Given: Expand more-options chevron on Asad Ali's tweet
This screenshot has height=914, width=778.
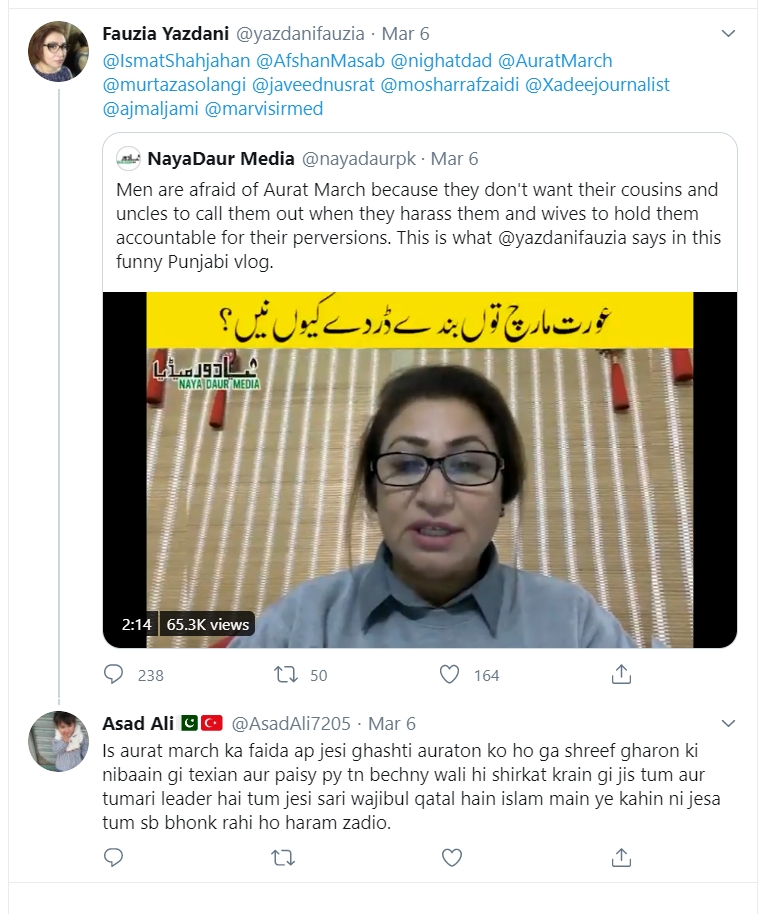Looking at the screenshot, I should pyautogui.click(x=728, y=723).
